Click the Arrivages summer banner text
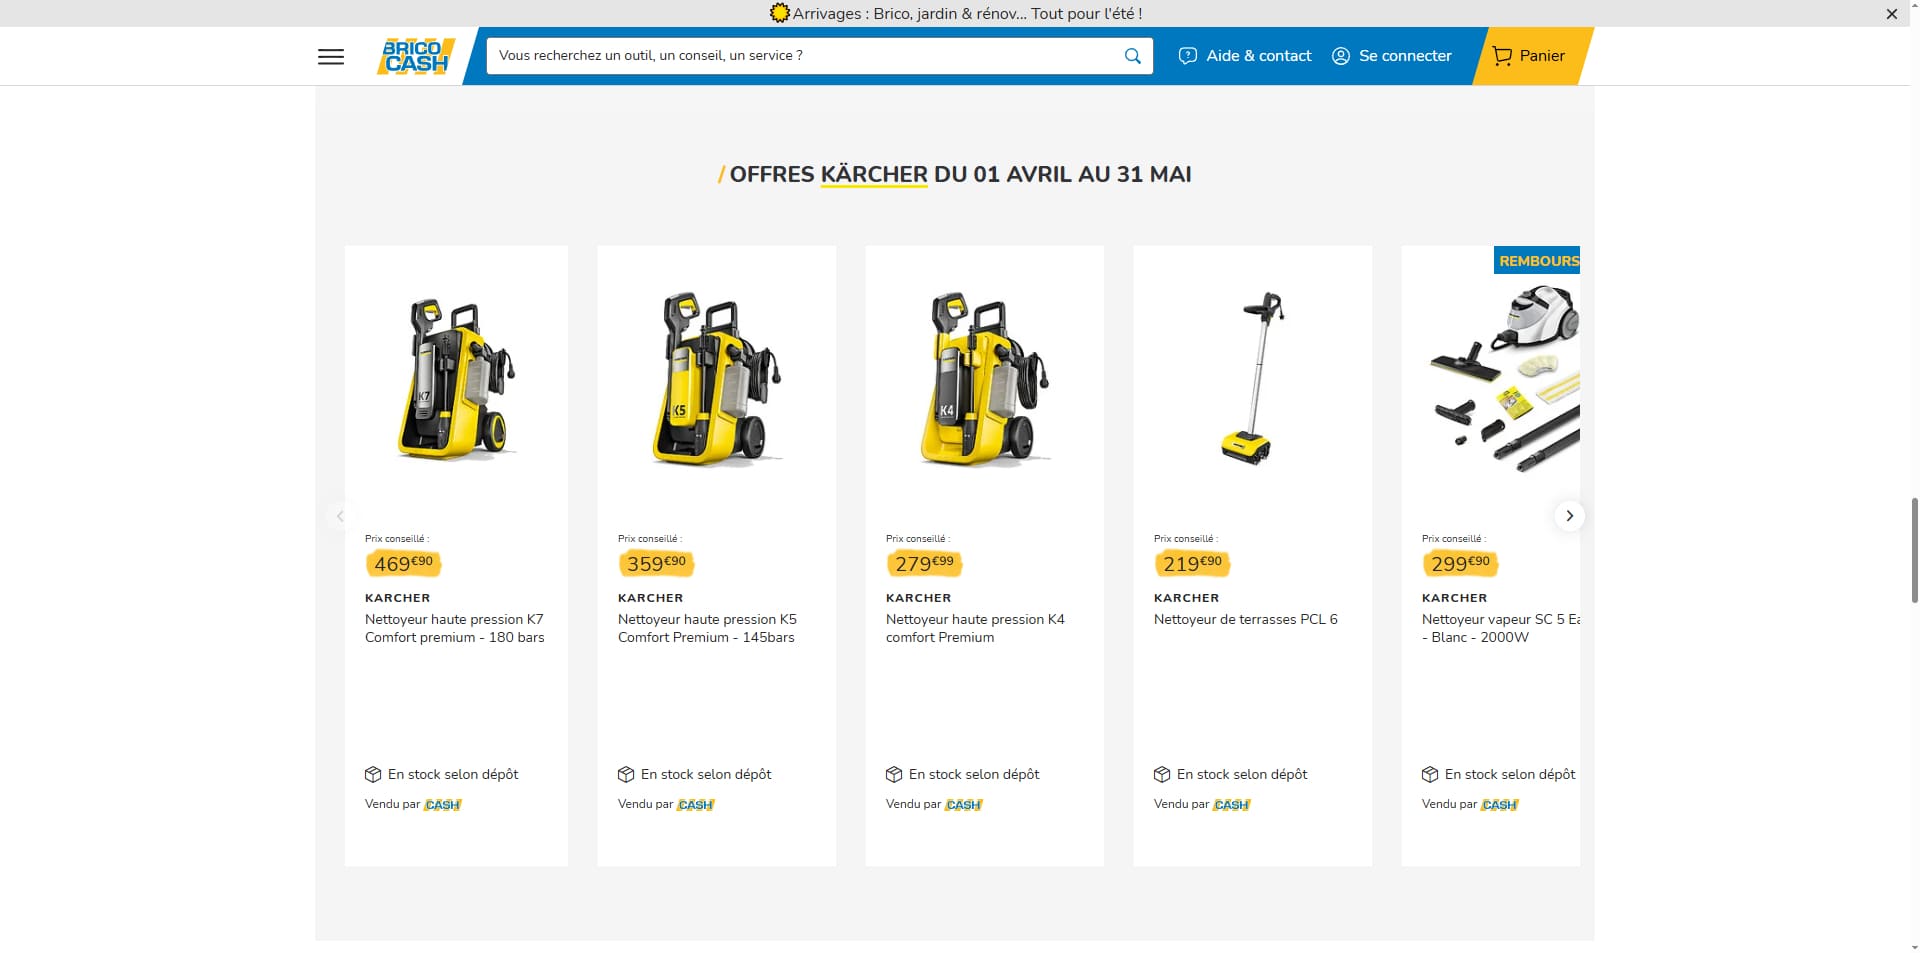 pos(967,13)
